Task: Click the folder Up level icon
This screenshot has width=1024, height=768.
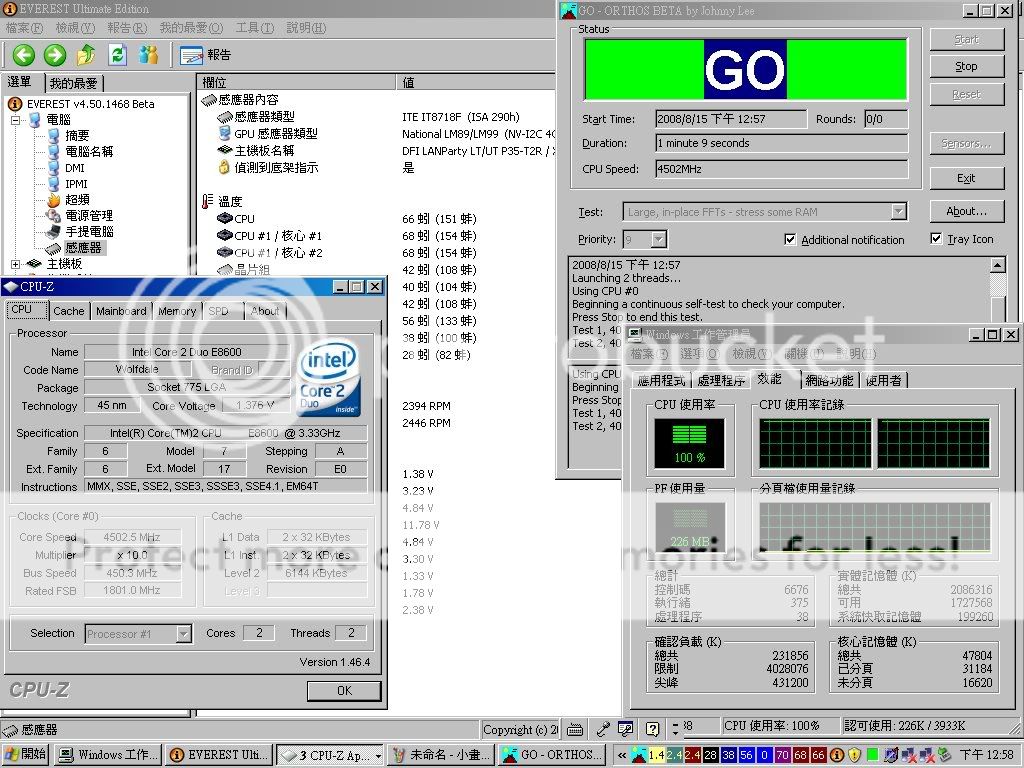Action: coord(87,55)
